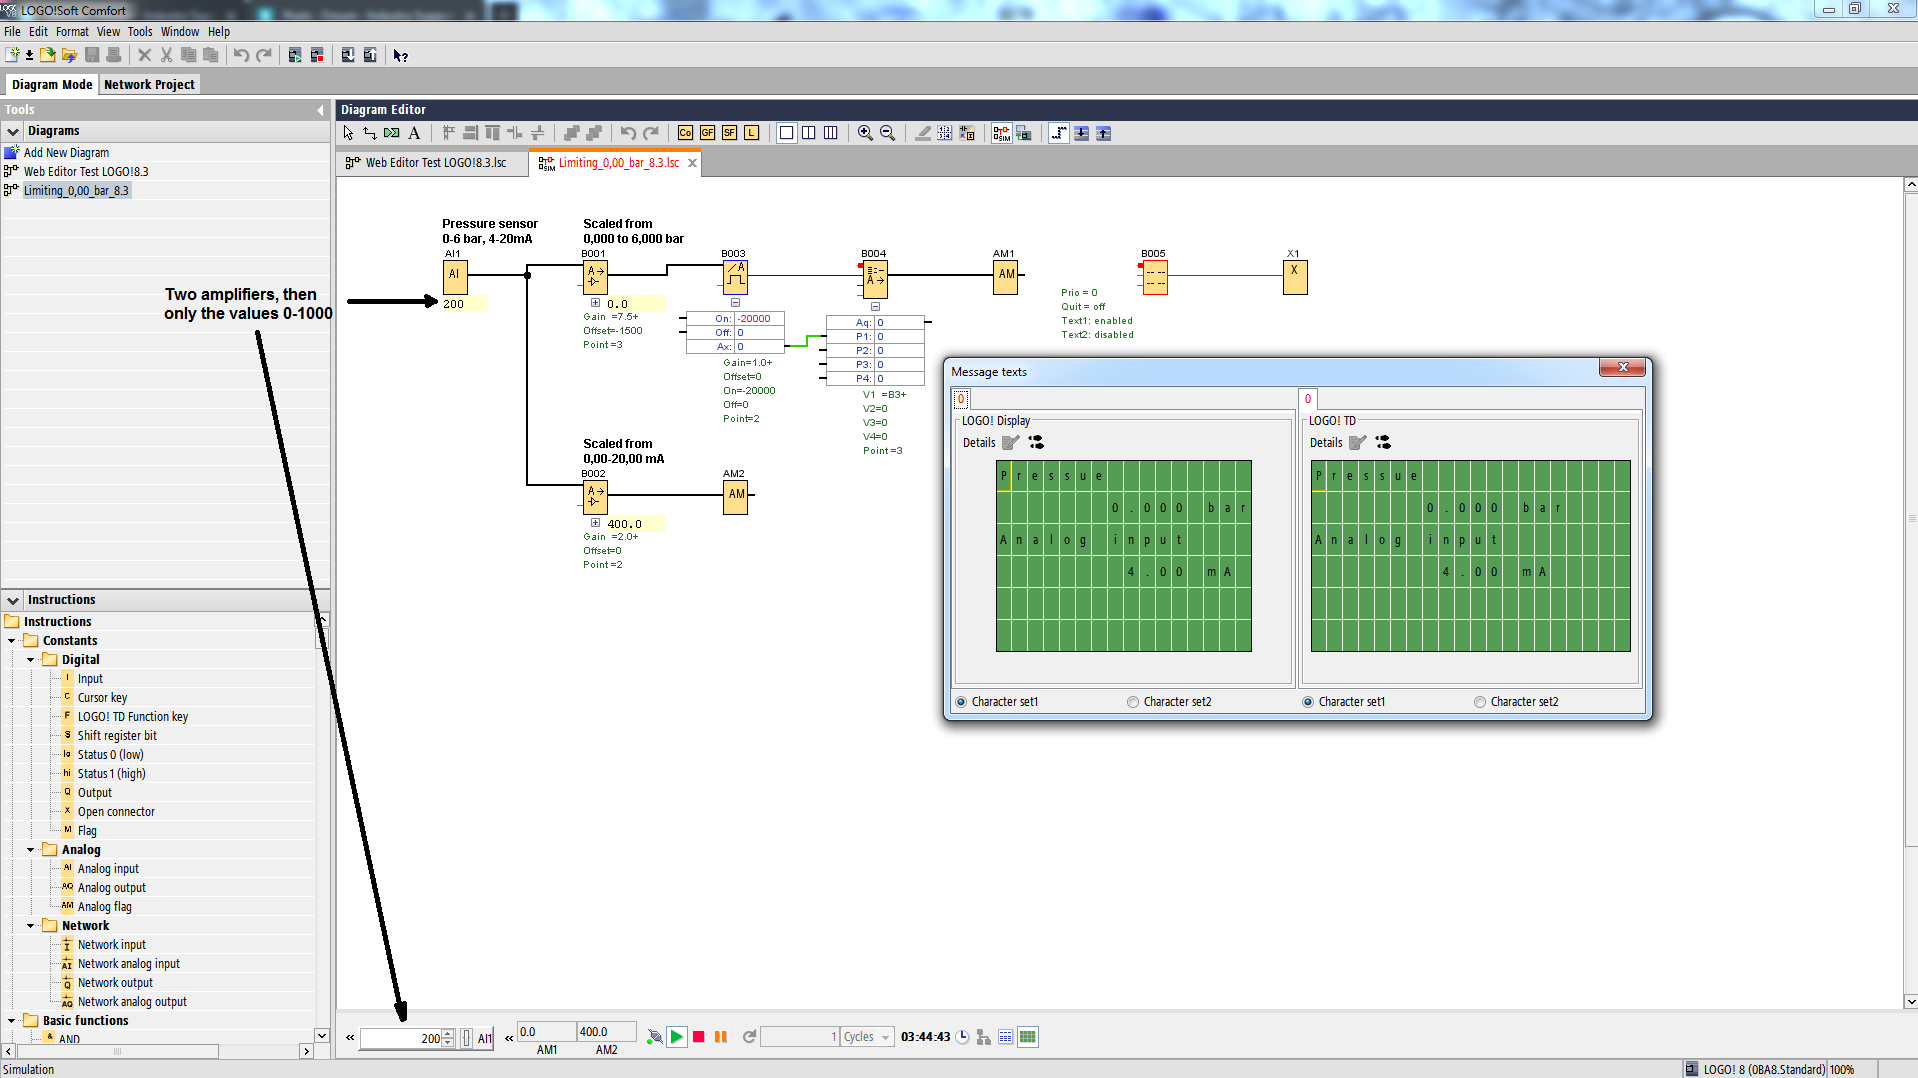
Task: Click Add New Diagram
Action: point(66,153)
